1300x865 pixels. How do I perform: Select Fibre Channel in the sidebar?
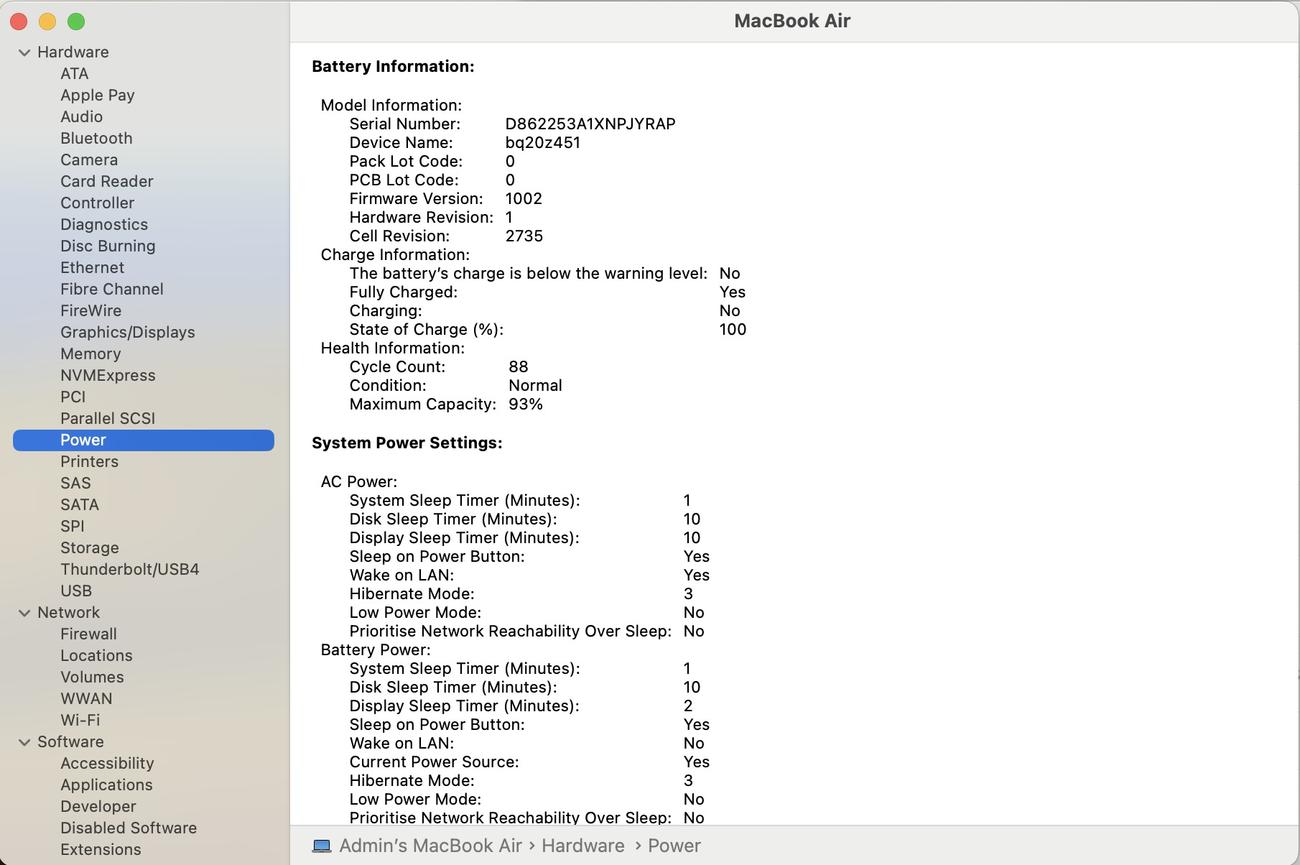click(x=112, y=289)
